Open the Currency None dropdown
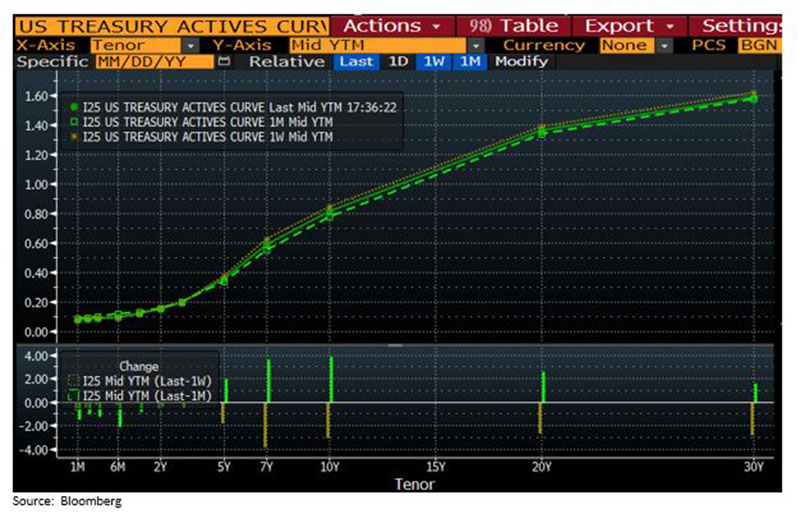The image size is (800, 518). (665, 45)
